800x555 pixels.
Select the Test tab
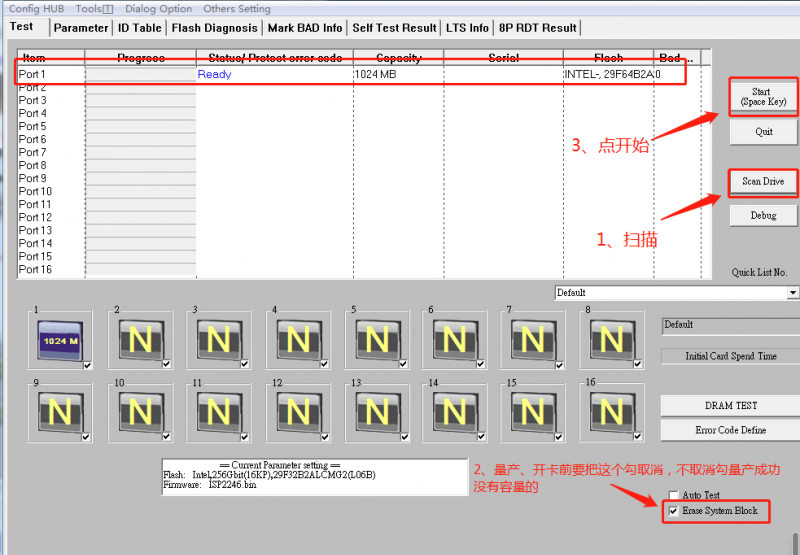[21, 27]
